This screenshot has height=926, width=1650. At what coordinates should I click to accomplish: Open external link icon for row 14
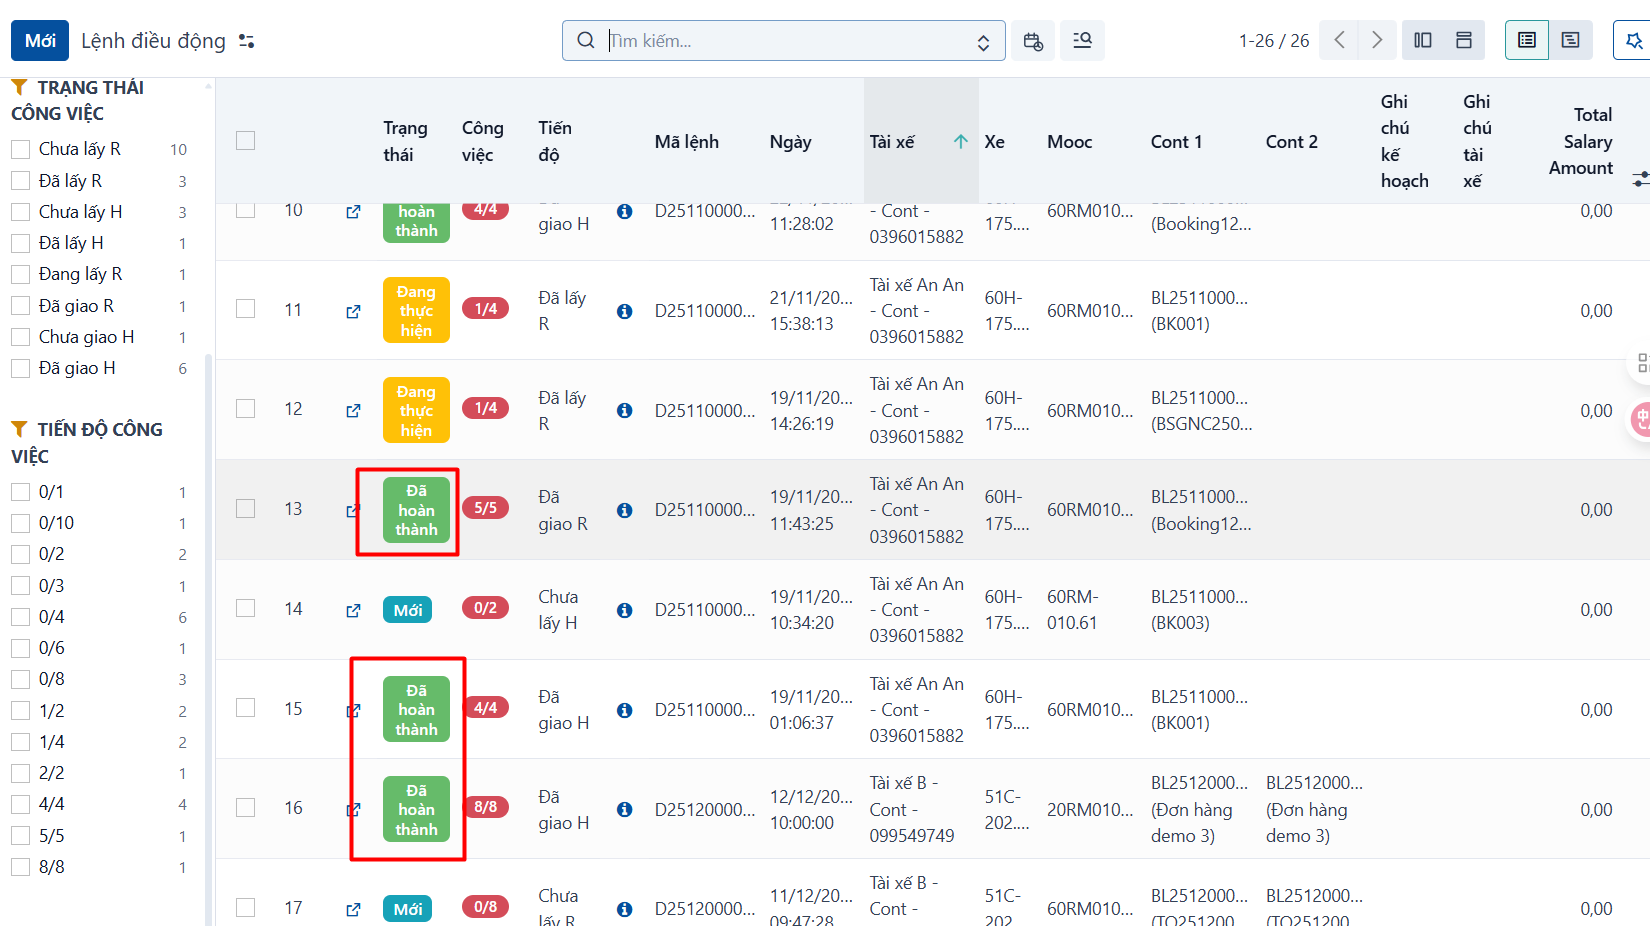[353, 610]
